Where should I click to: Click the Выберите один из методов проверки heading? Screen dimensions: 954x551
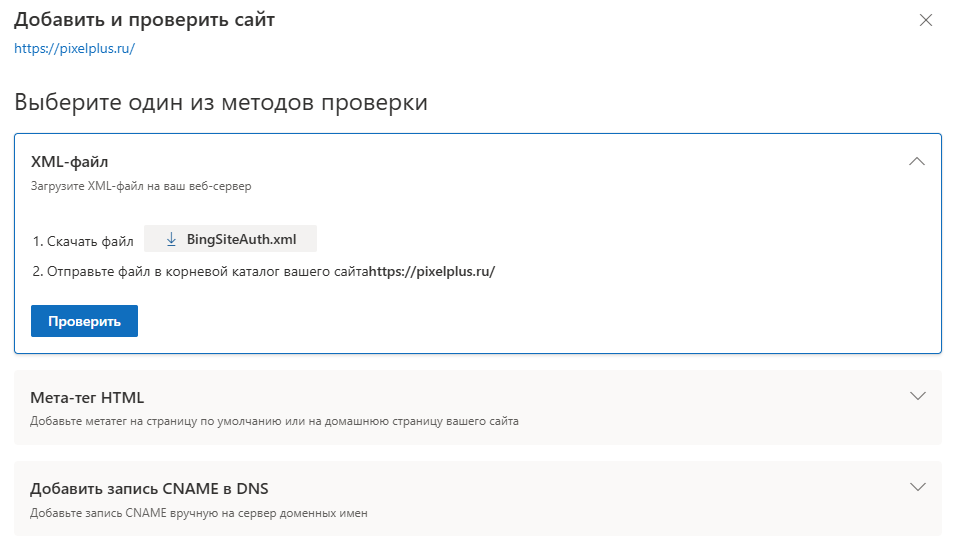click(x=221, y=102)
